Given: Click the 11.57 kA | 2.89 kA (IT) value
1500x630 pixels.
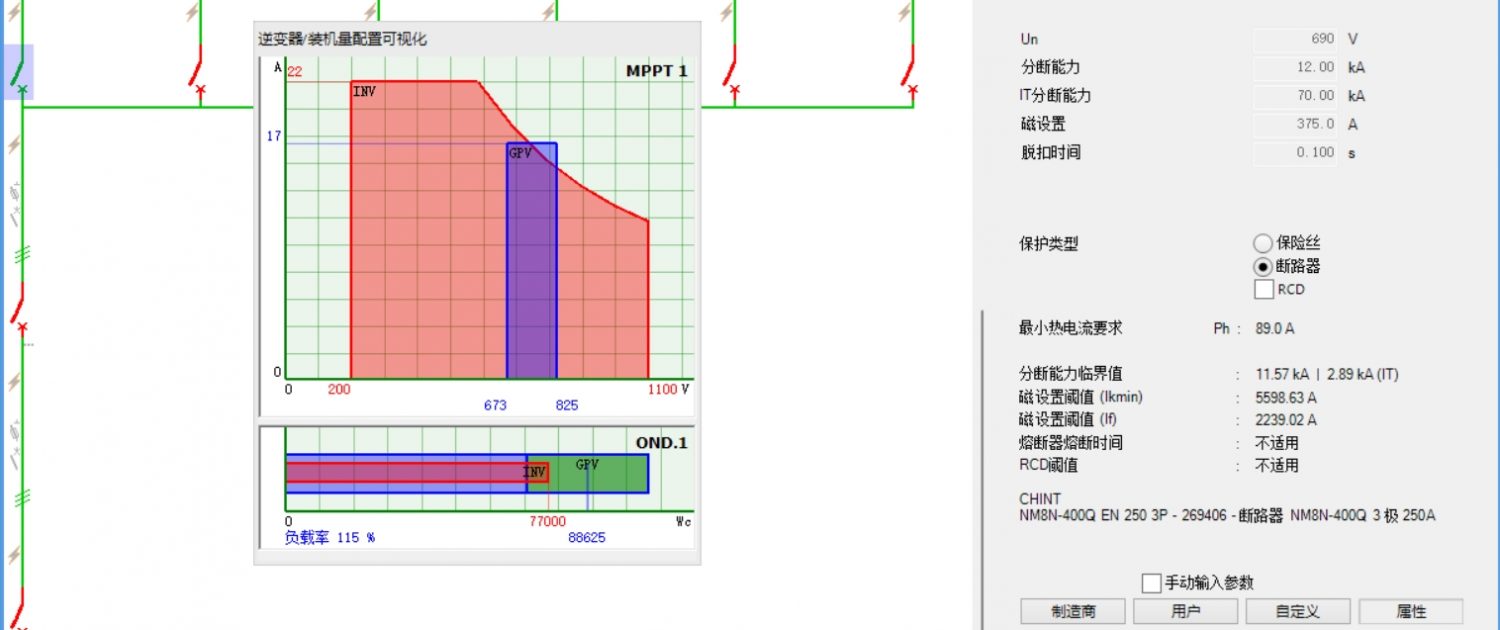Looking at the screenshot, I should coord(1327,374).
